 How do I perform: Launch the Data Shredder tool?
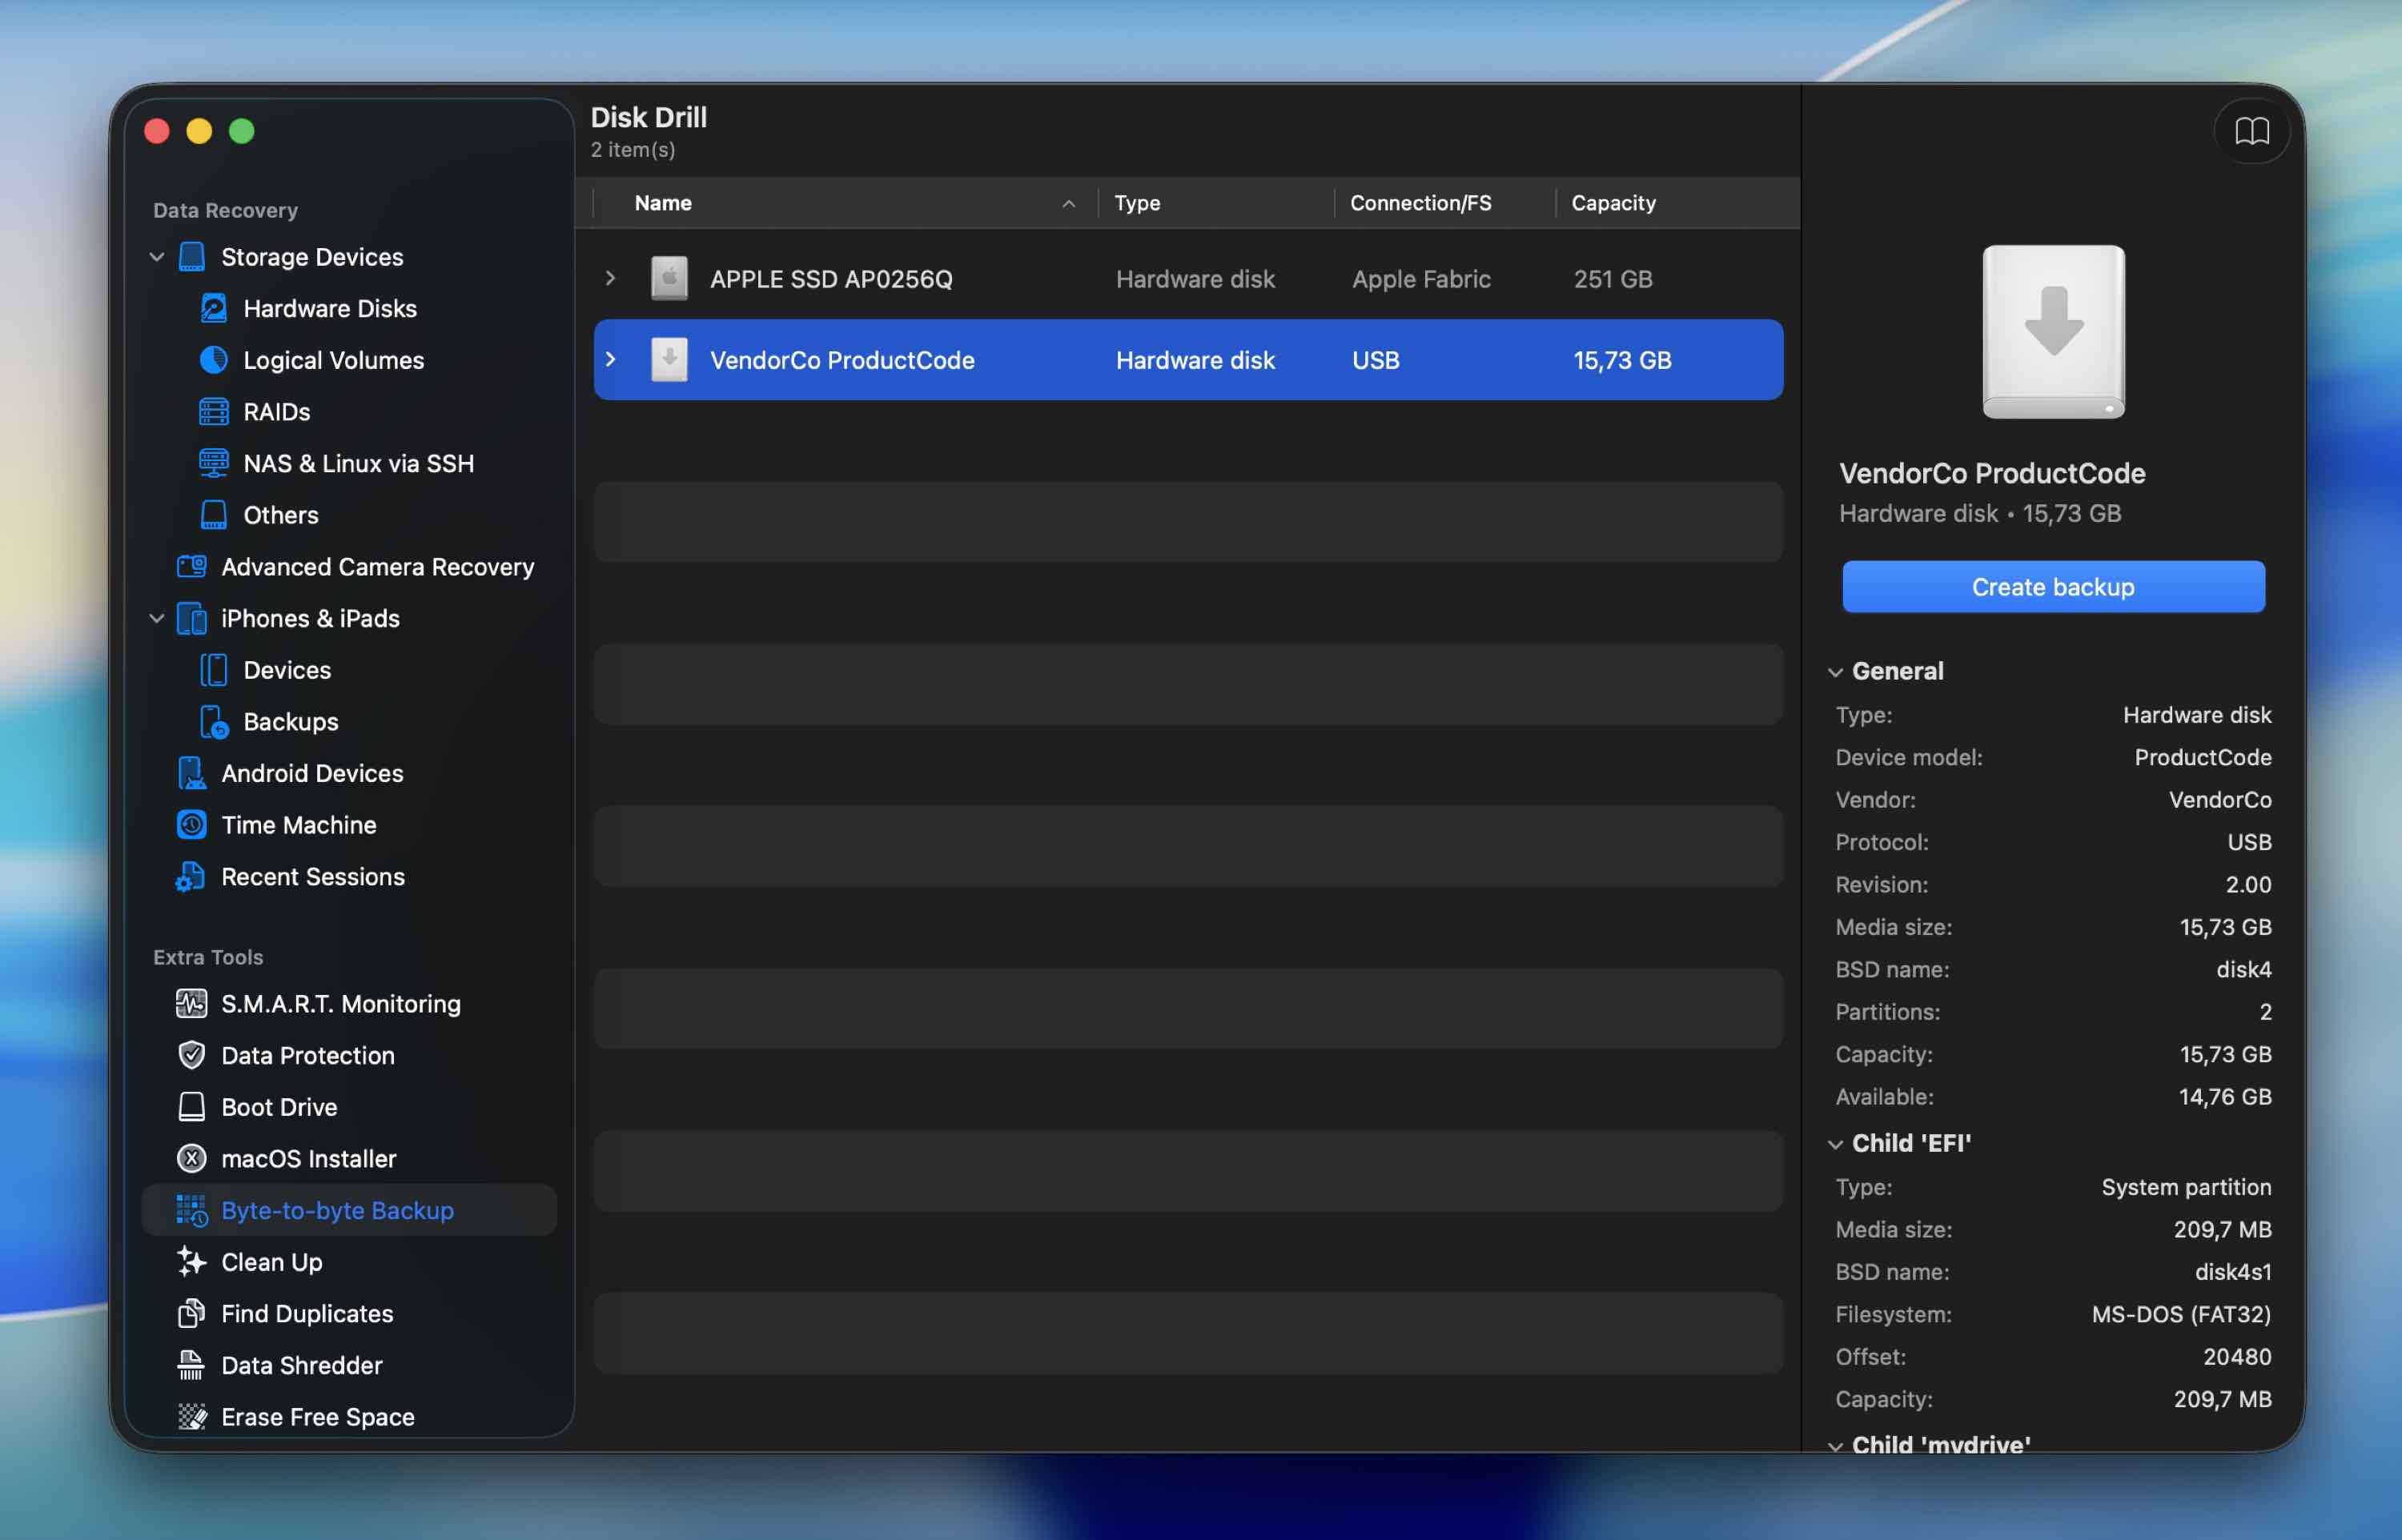[x=300, y=1365]
